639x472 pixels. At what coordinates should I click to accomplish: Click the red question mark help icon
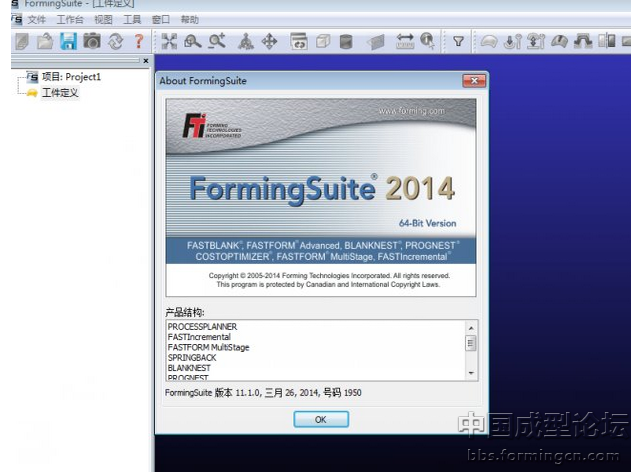(139, 41)
